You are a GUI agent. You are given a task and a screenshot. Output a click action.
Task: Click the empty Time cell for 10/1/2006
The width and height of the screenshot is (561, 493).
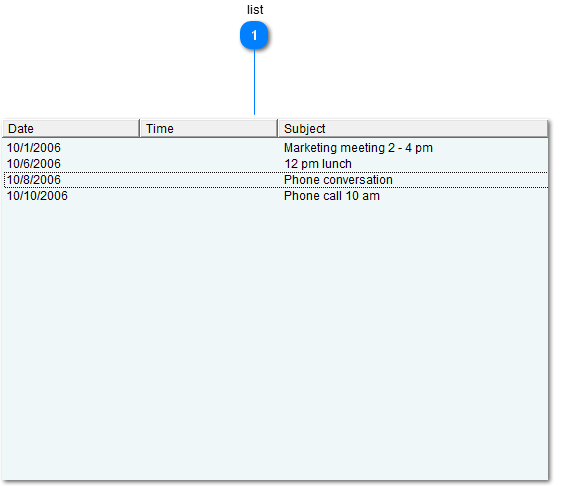[209, 148]
